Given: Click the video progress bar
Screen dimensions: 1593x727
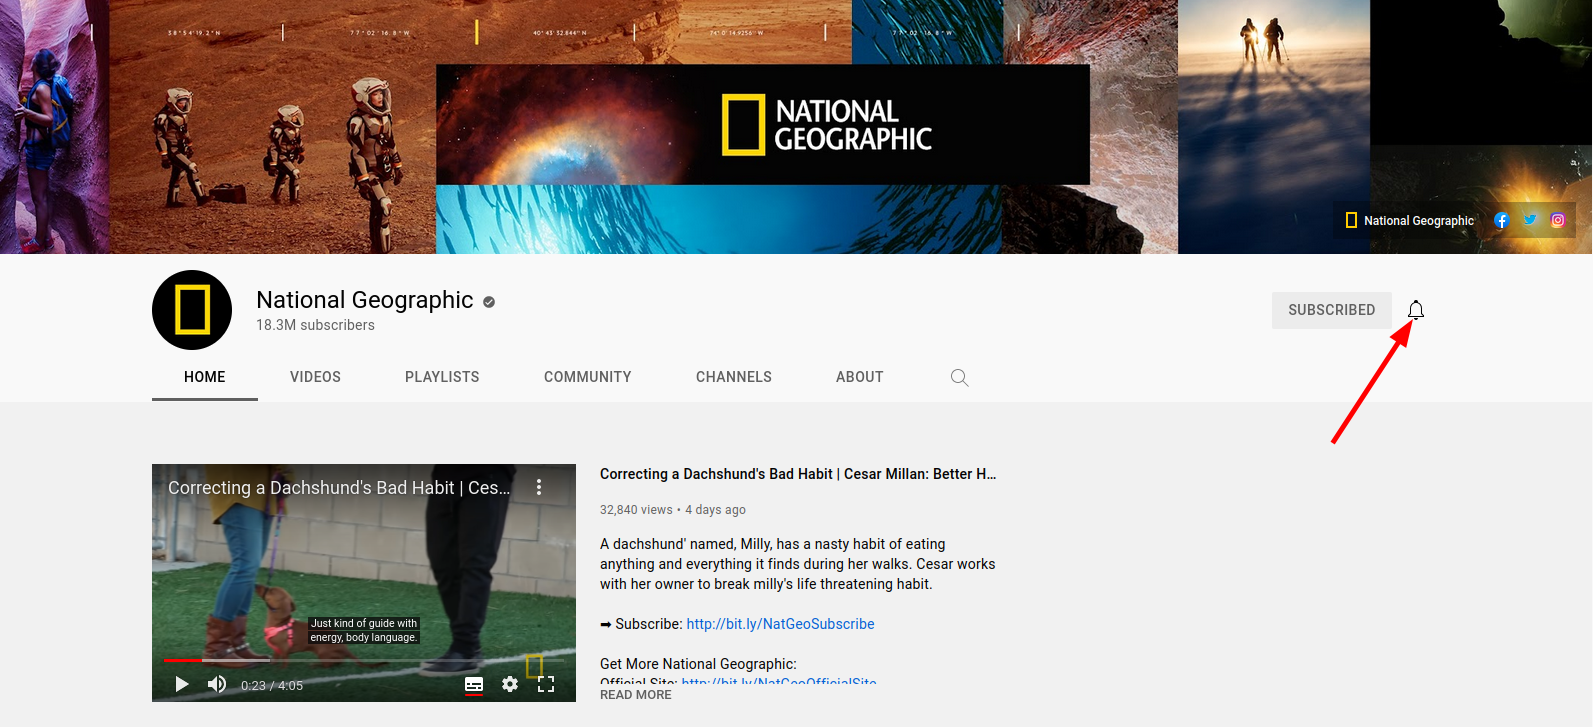Looking at the screenshot, I should 364,660.
